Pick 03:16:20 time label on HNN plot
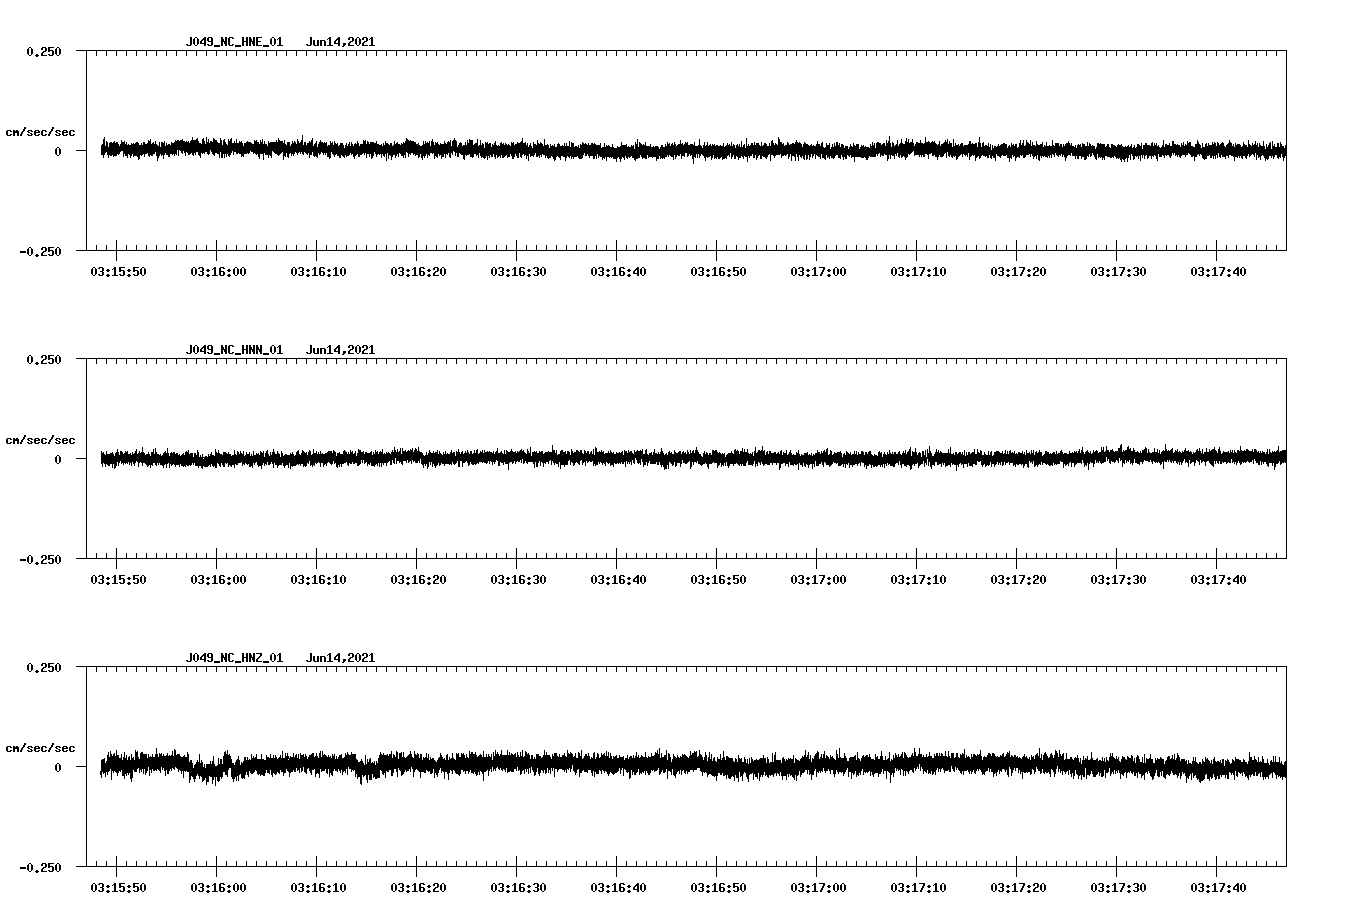1358x924 pixels. (418, 580)
